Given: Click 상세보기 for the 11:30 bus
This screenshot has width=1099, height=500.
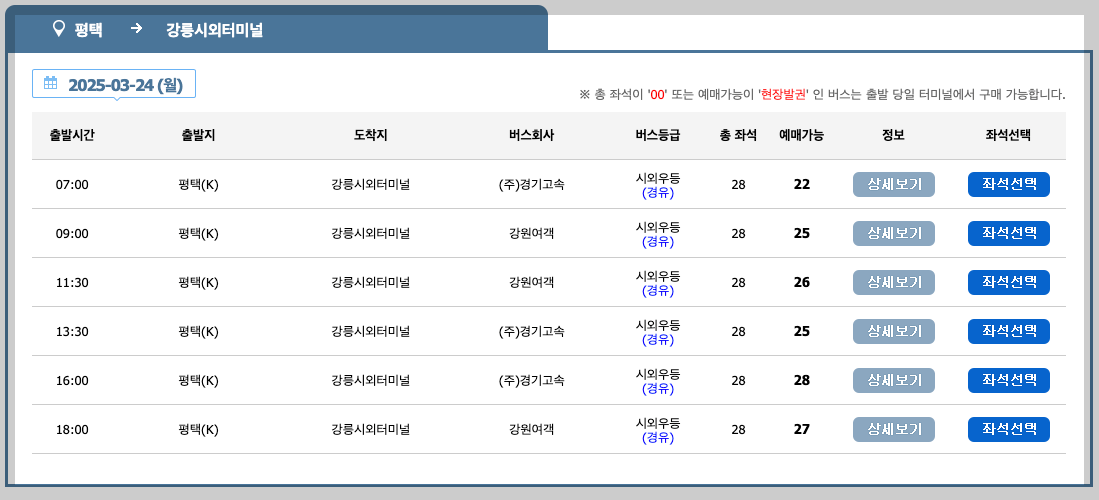Looking at the screenshot, I should click(894, 283).
